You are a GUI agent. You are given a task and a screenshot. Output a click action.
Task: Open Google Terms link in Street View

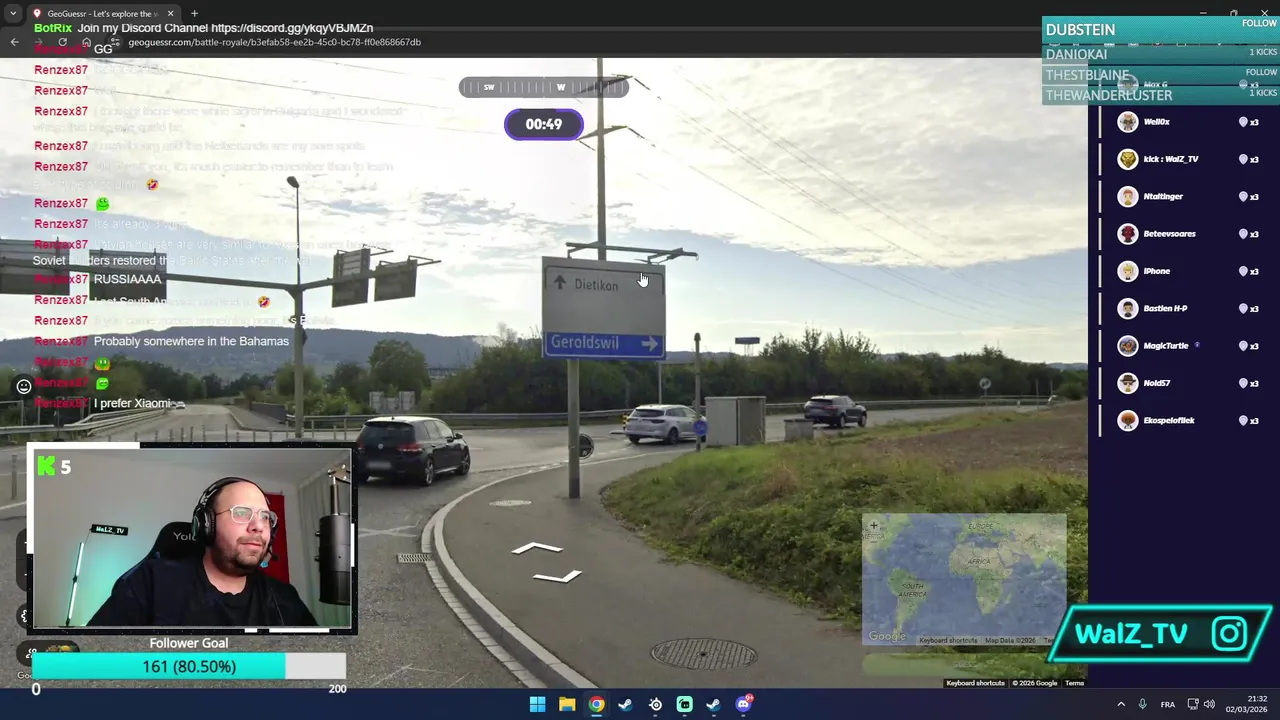point(1074,683)
